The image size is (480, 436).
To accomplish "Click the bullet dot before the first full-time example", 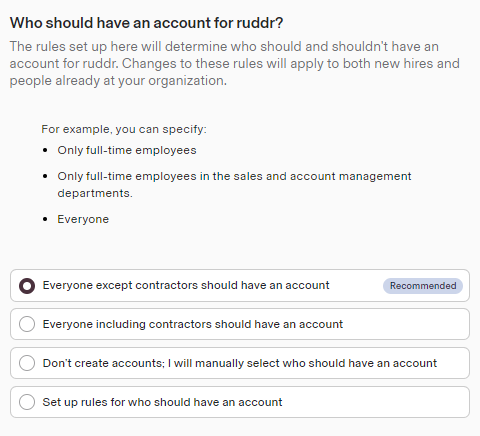I will click(45, 150).
